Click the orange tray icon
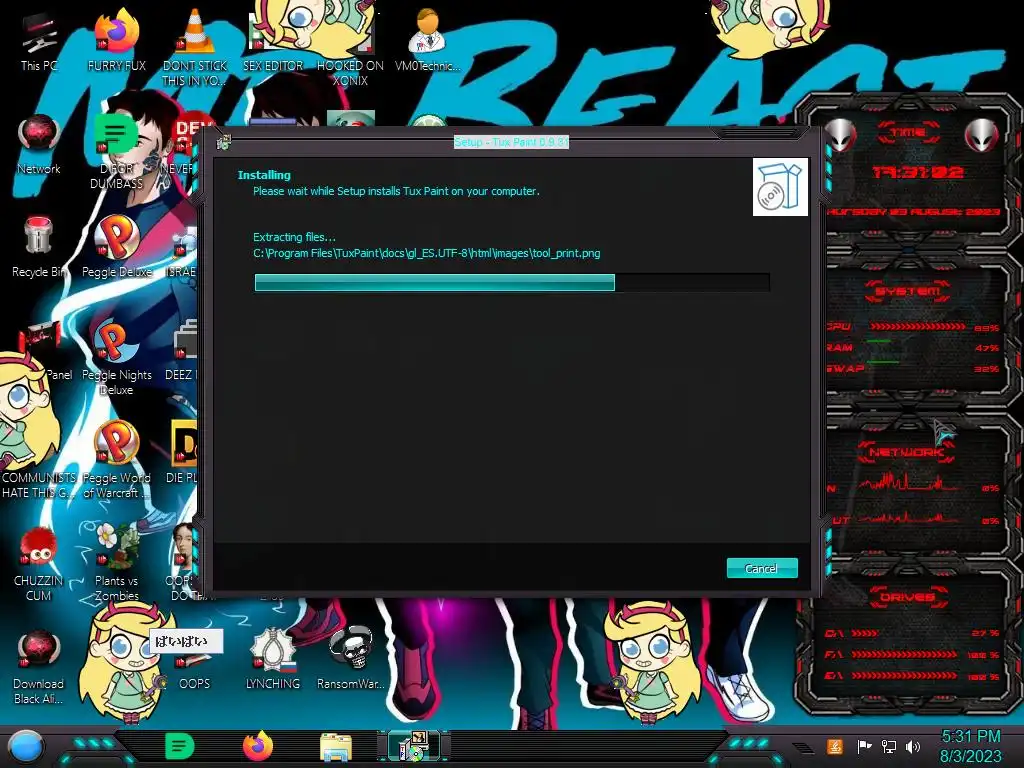Screen dimensions: 1024x768 [835, 746]
